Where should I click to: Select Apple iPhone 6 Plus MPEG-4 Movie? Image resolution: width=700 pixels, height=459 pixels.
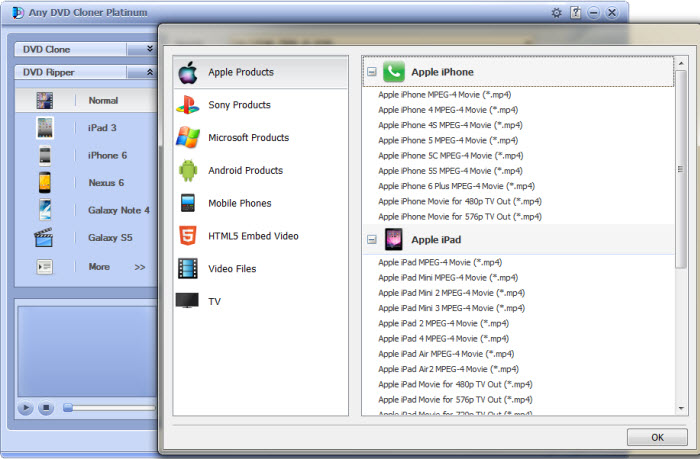[456, 186]
